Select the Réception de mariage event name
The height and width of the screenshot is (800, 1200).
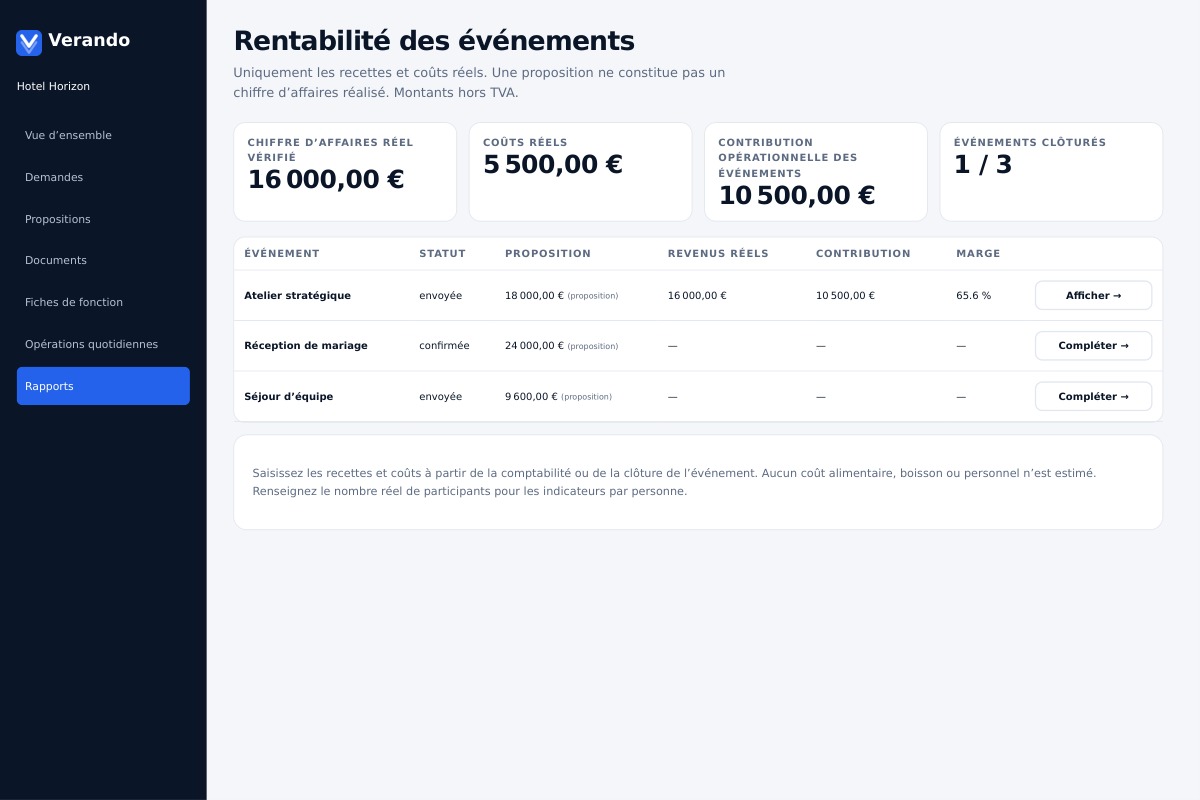tap(306, 346)
